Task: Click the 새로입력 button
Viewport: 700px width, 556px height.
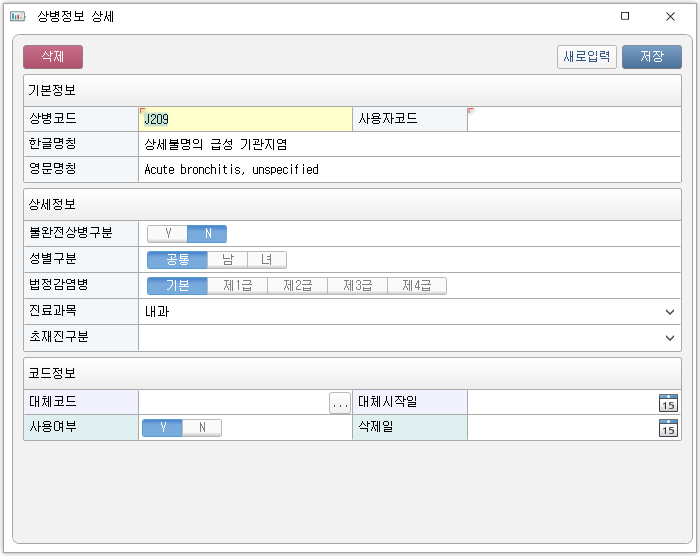Action: 587,57
